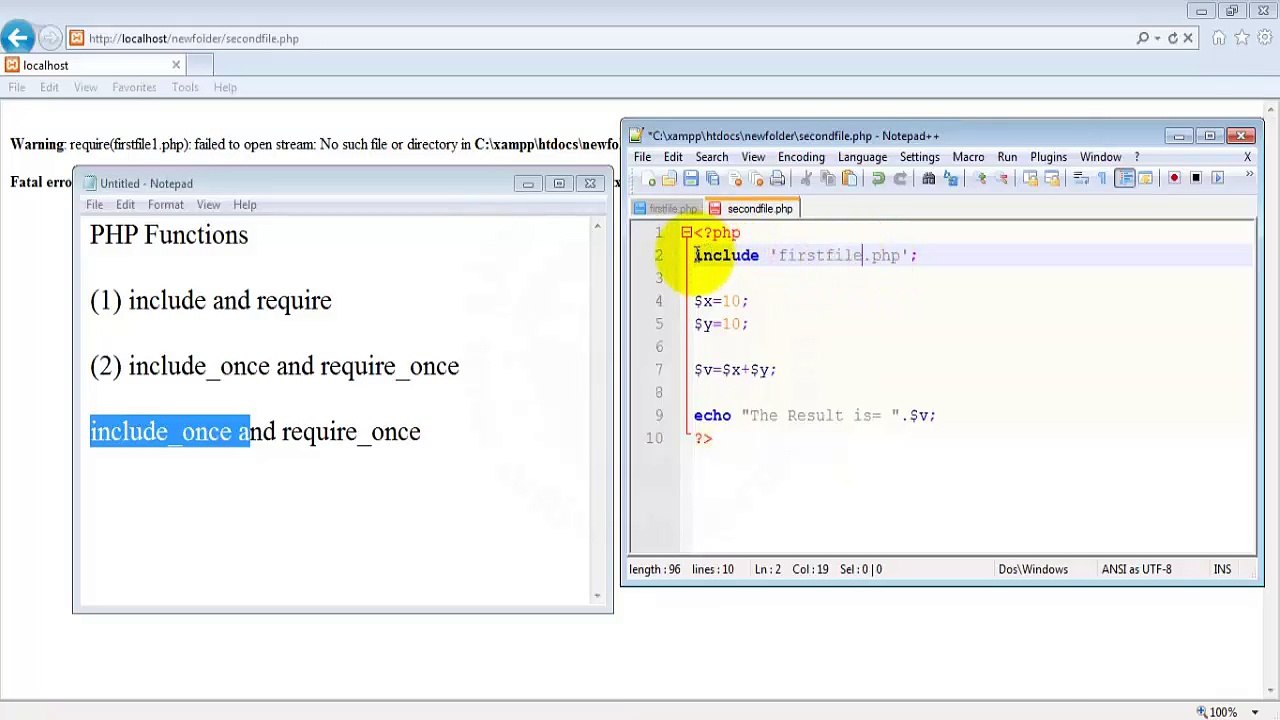
Task: Click the Cut scissors icon in Notepad++
Action: click(806, 178)
